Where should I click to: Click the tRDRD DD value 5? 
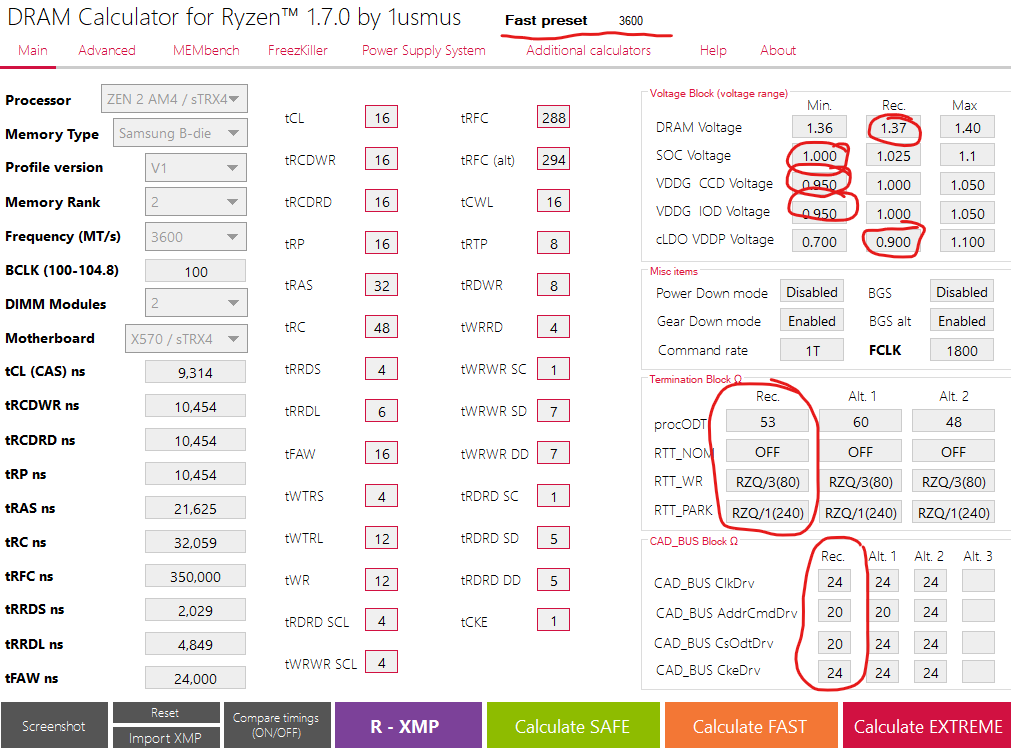[554, 580]
